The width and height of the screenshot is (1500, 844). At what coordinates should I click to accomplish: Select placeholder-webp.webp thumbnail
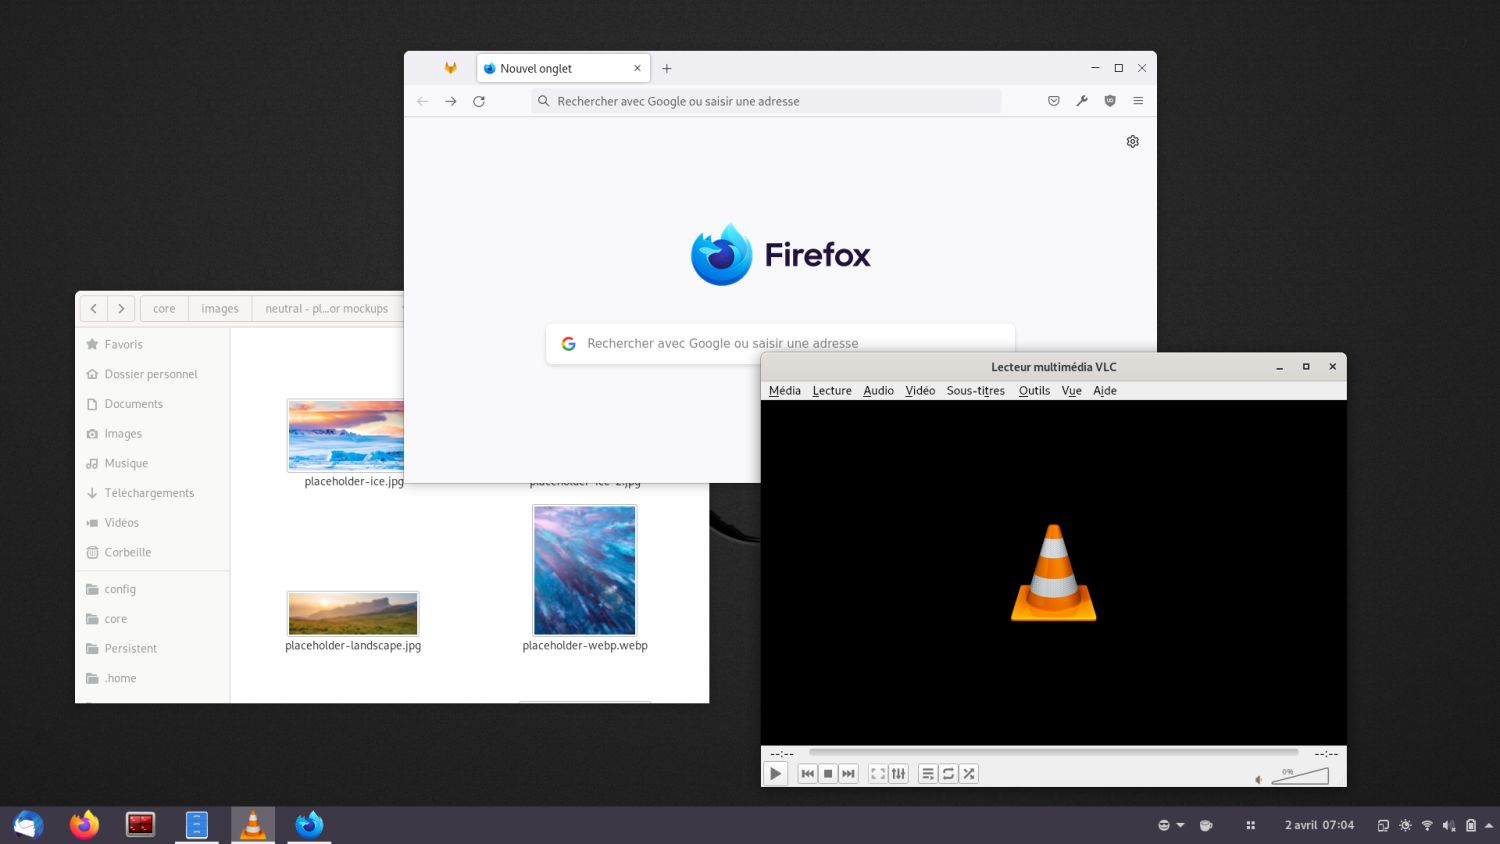[585, 570]
